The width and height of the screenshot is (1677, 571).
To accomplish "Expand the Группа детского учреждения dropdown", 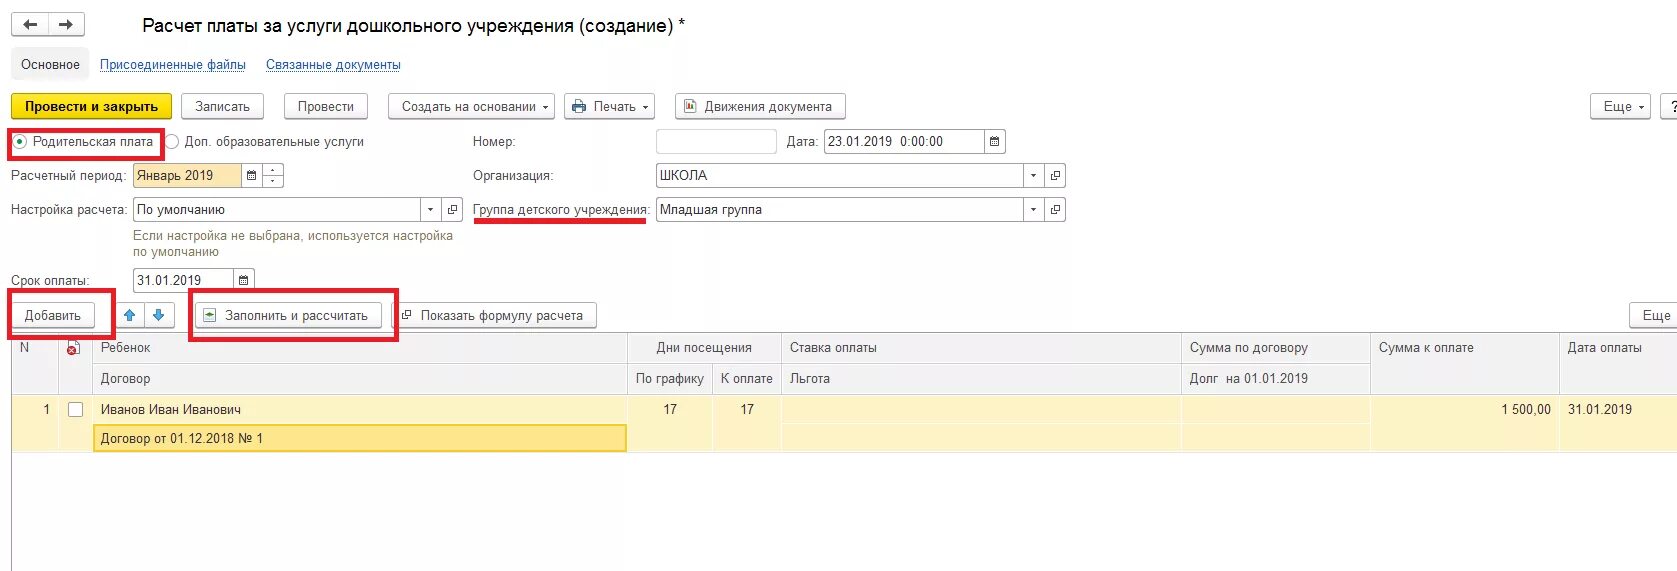I will click(1034, 210).
